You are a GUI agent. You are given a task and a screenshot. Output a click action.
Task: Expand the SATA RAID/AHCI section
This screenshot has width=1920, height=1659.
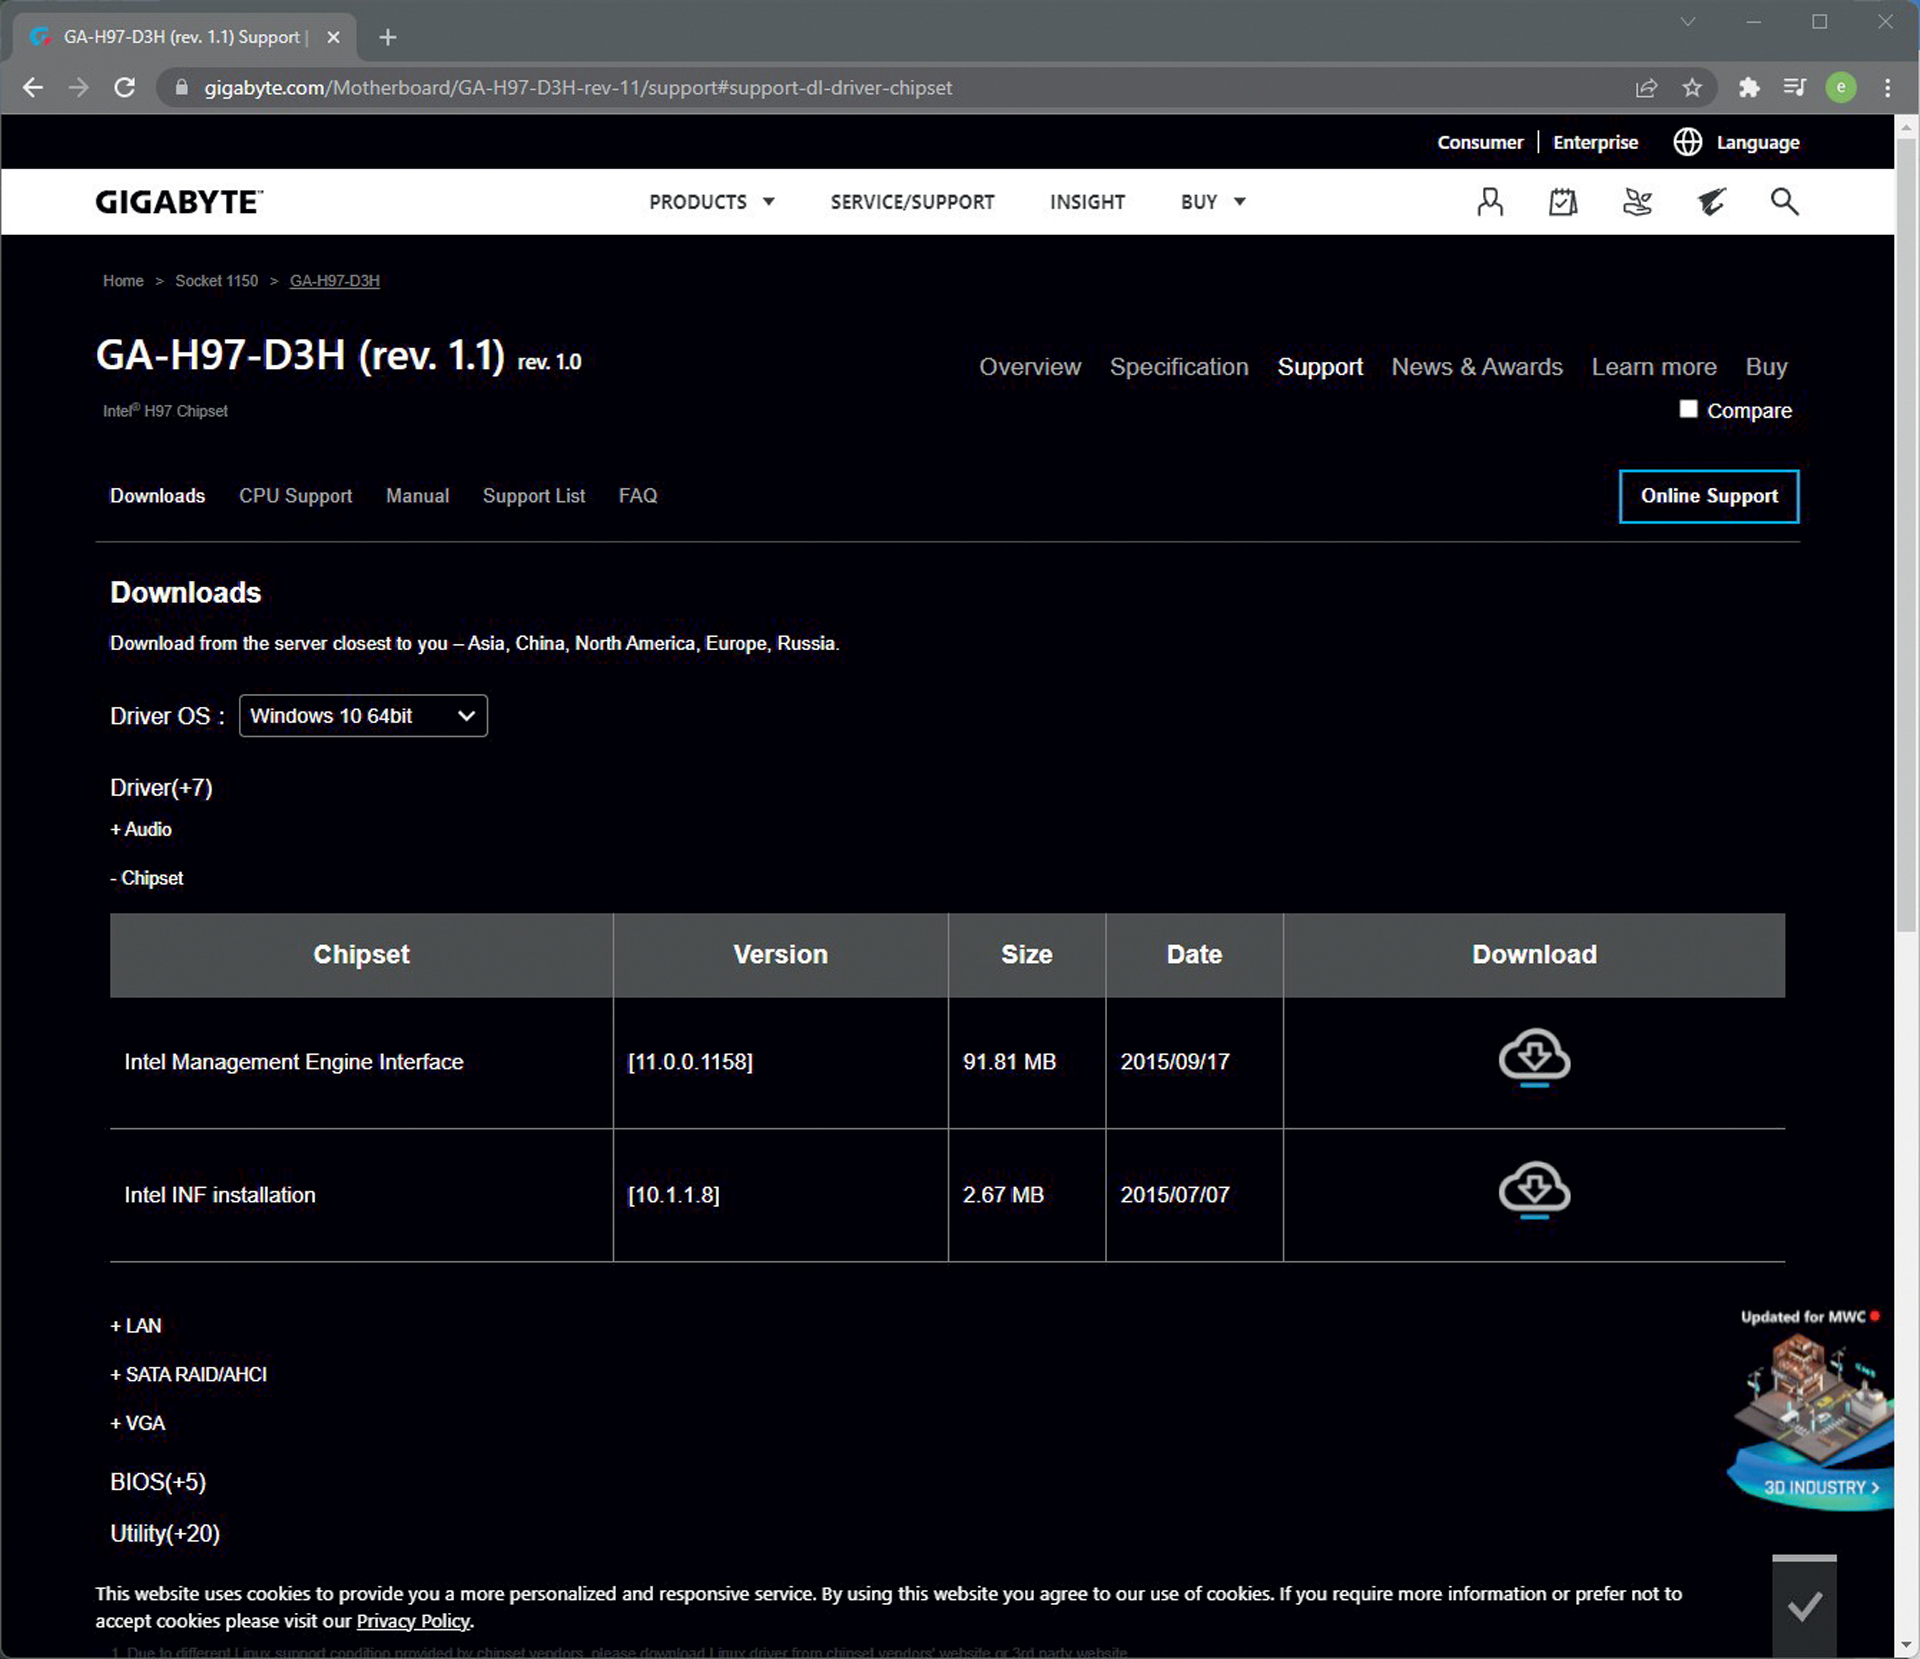pos(188,1374)
